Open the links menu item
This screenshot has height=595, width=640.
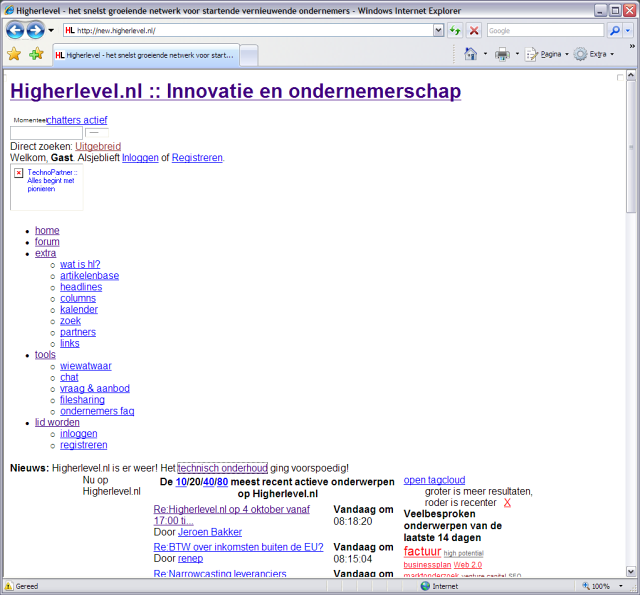tap(70, 343)
